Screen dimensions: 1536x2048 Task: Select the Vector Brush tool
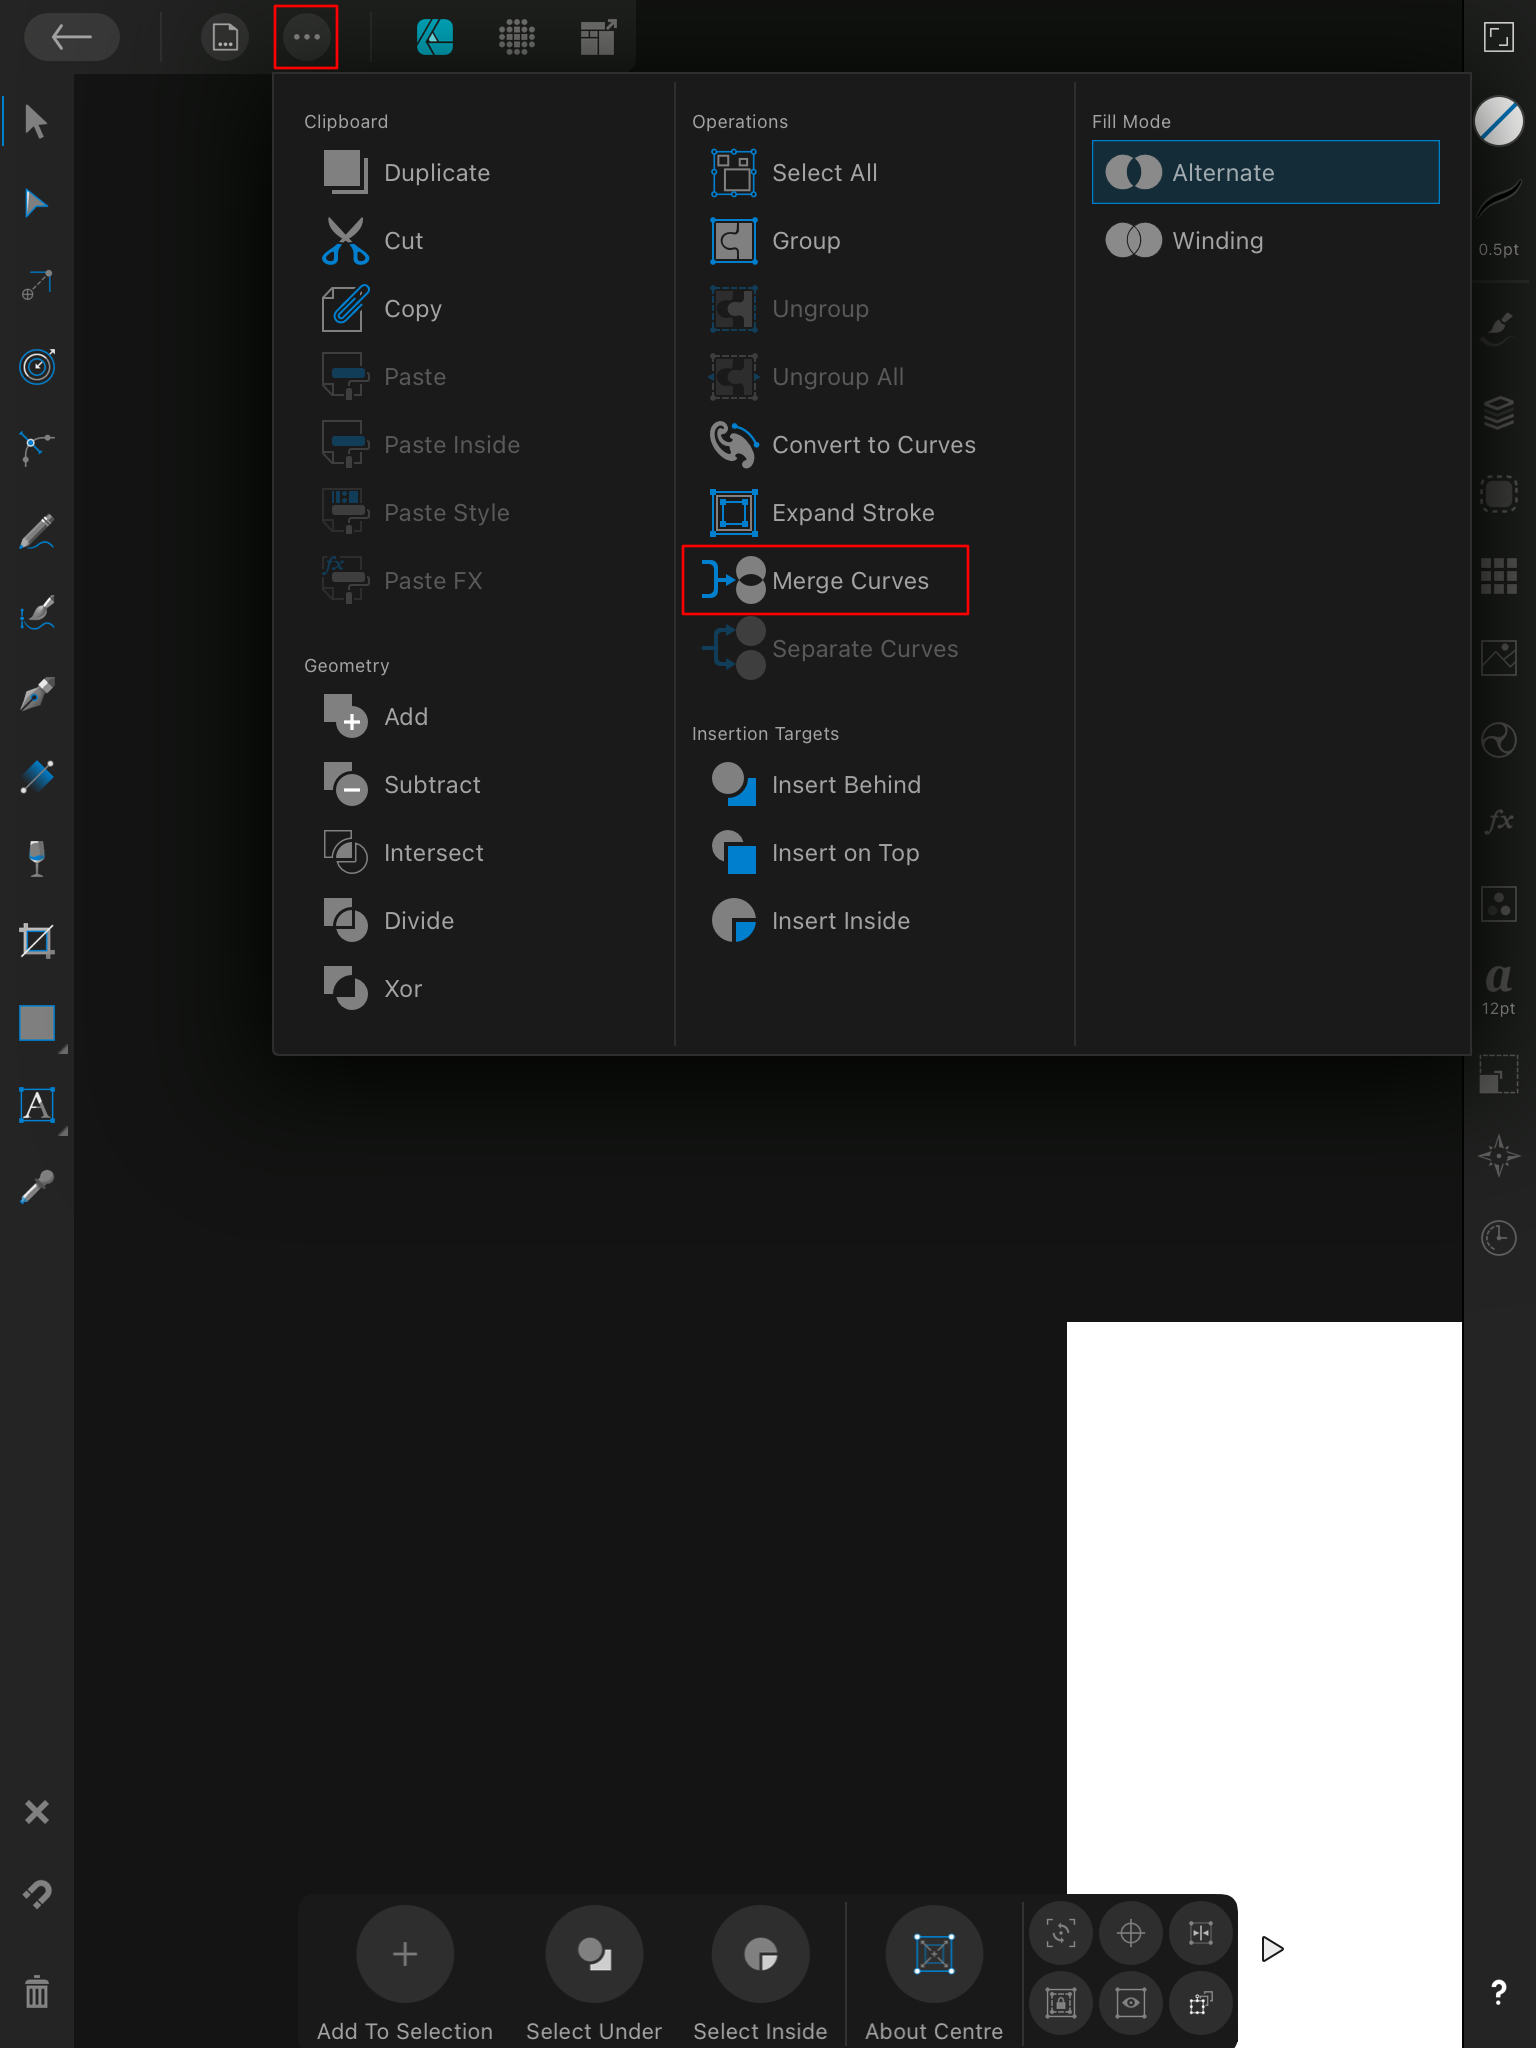37,613
